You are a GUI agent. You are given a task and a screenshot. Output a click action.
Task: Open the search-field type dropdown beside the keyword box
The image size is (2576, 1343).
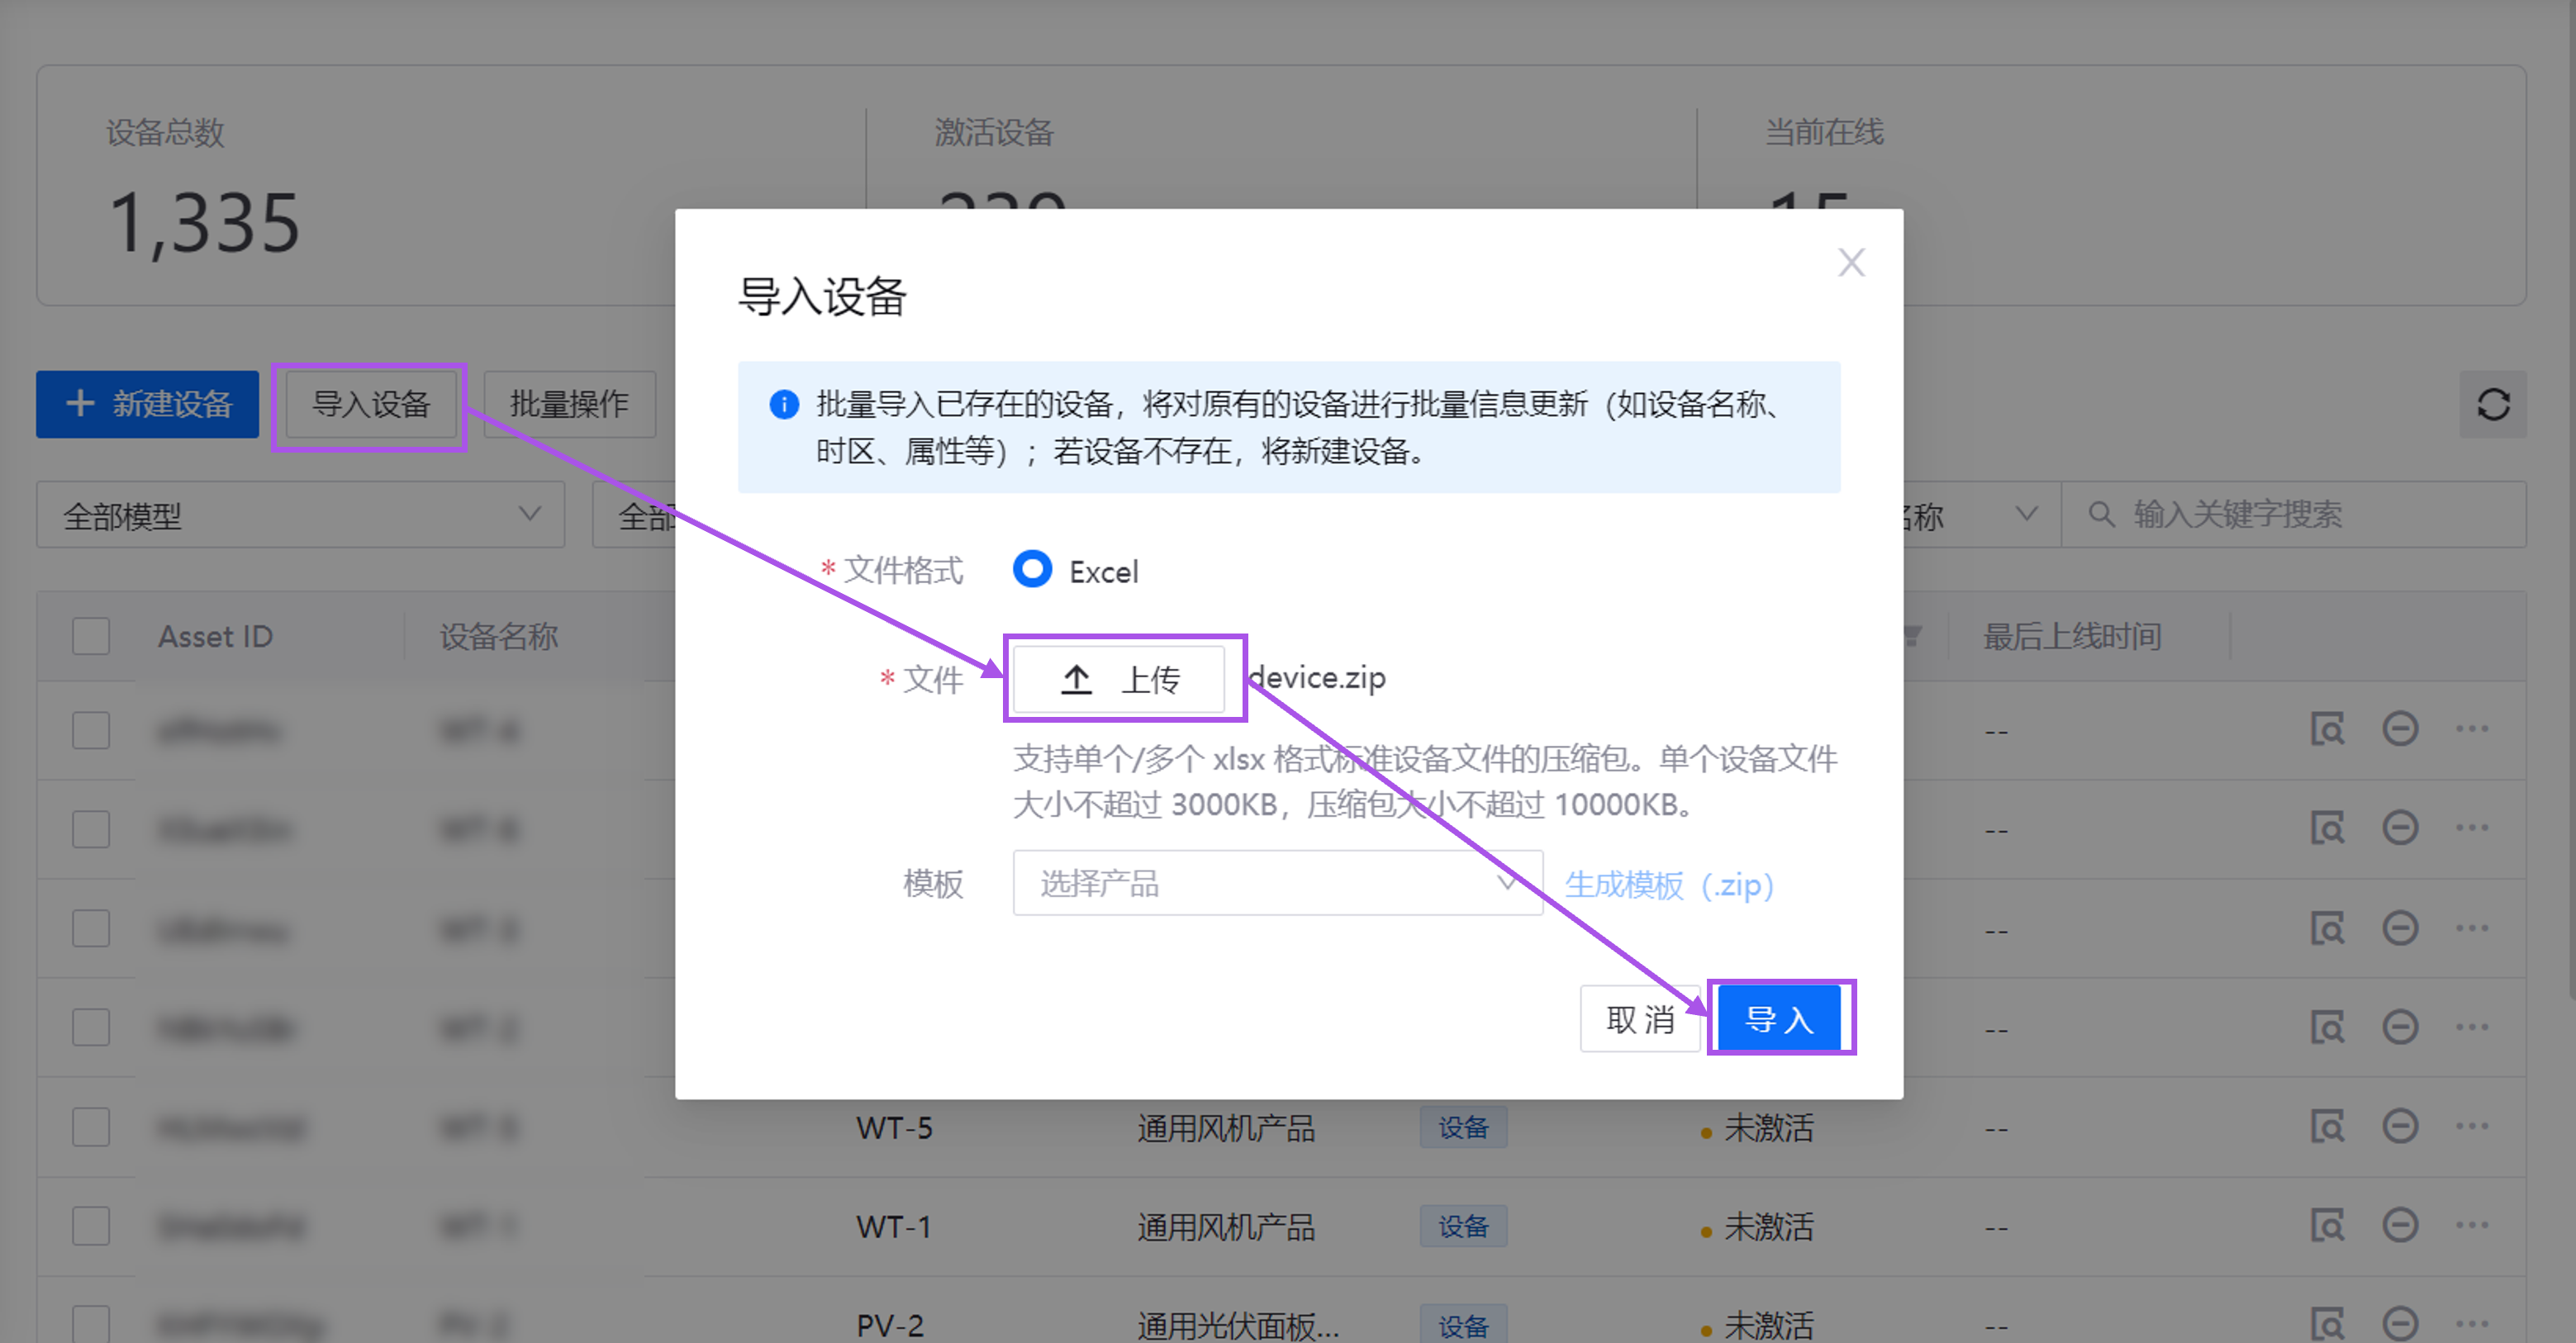1981,515
